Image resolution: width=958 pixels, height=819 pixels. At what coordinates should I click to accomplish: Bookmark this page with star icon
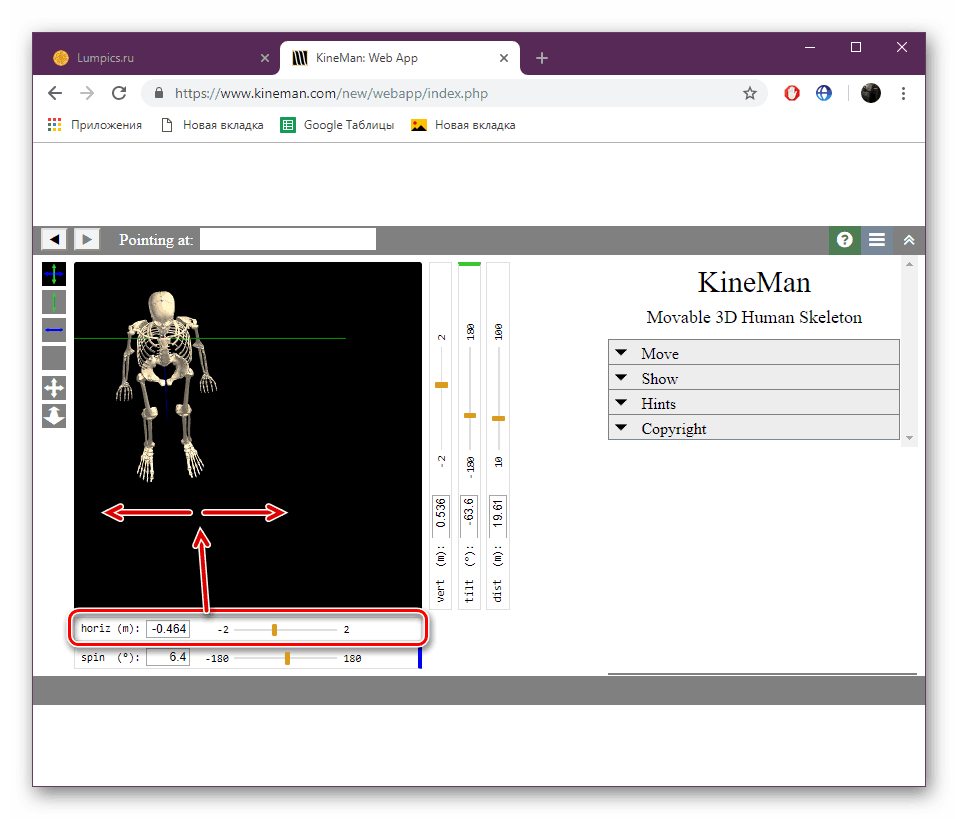750,94
